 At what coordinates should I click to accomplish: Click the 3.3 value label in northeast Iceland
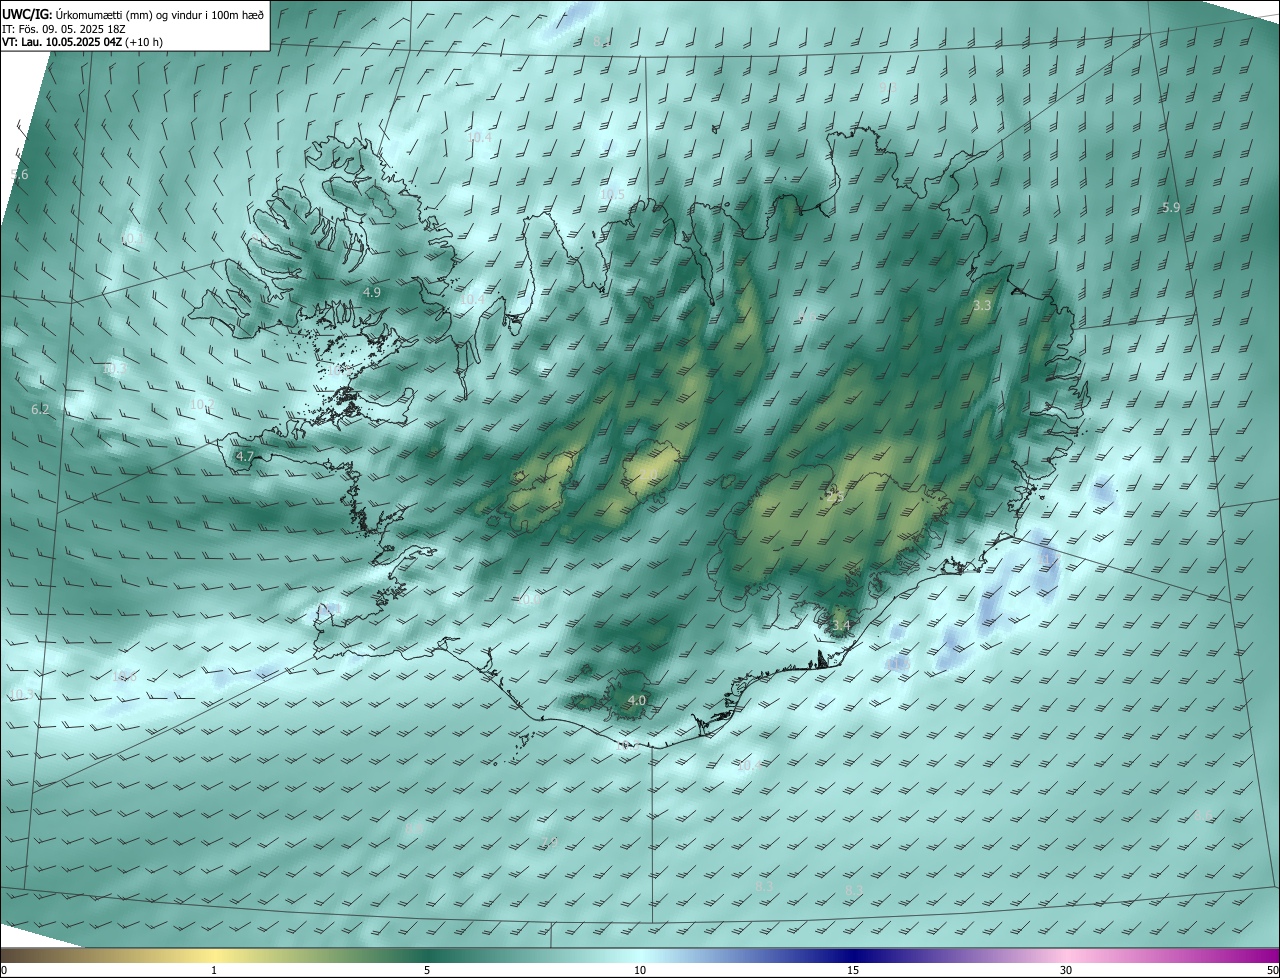click(x=982, y=304)
